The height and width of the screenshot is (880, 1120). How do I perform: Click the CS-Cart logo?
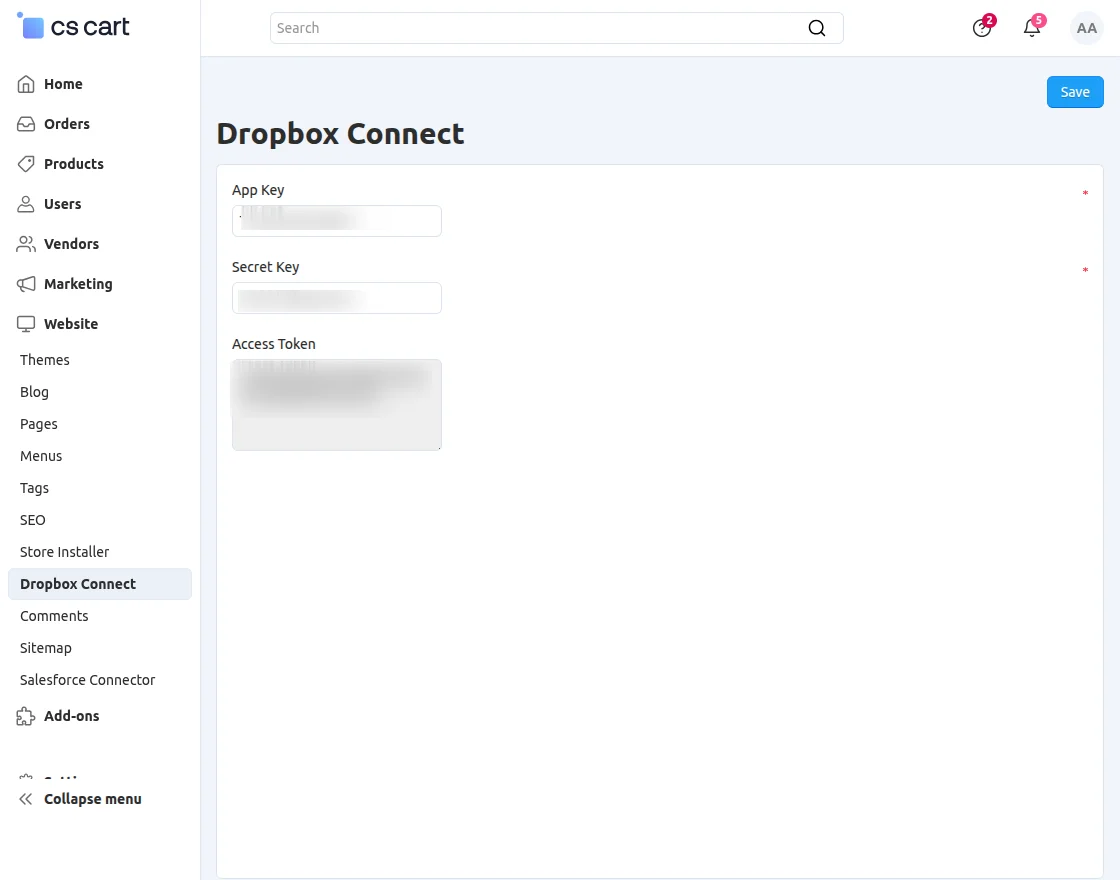73,26
